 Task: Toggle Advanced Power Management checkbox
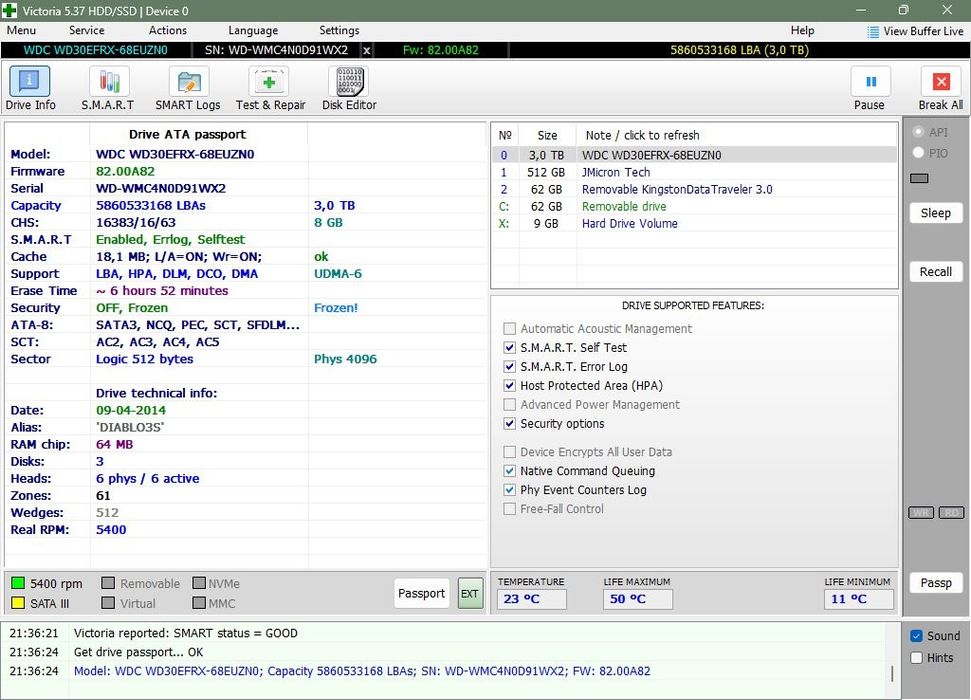(510, 405)
